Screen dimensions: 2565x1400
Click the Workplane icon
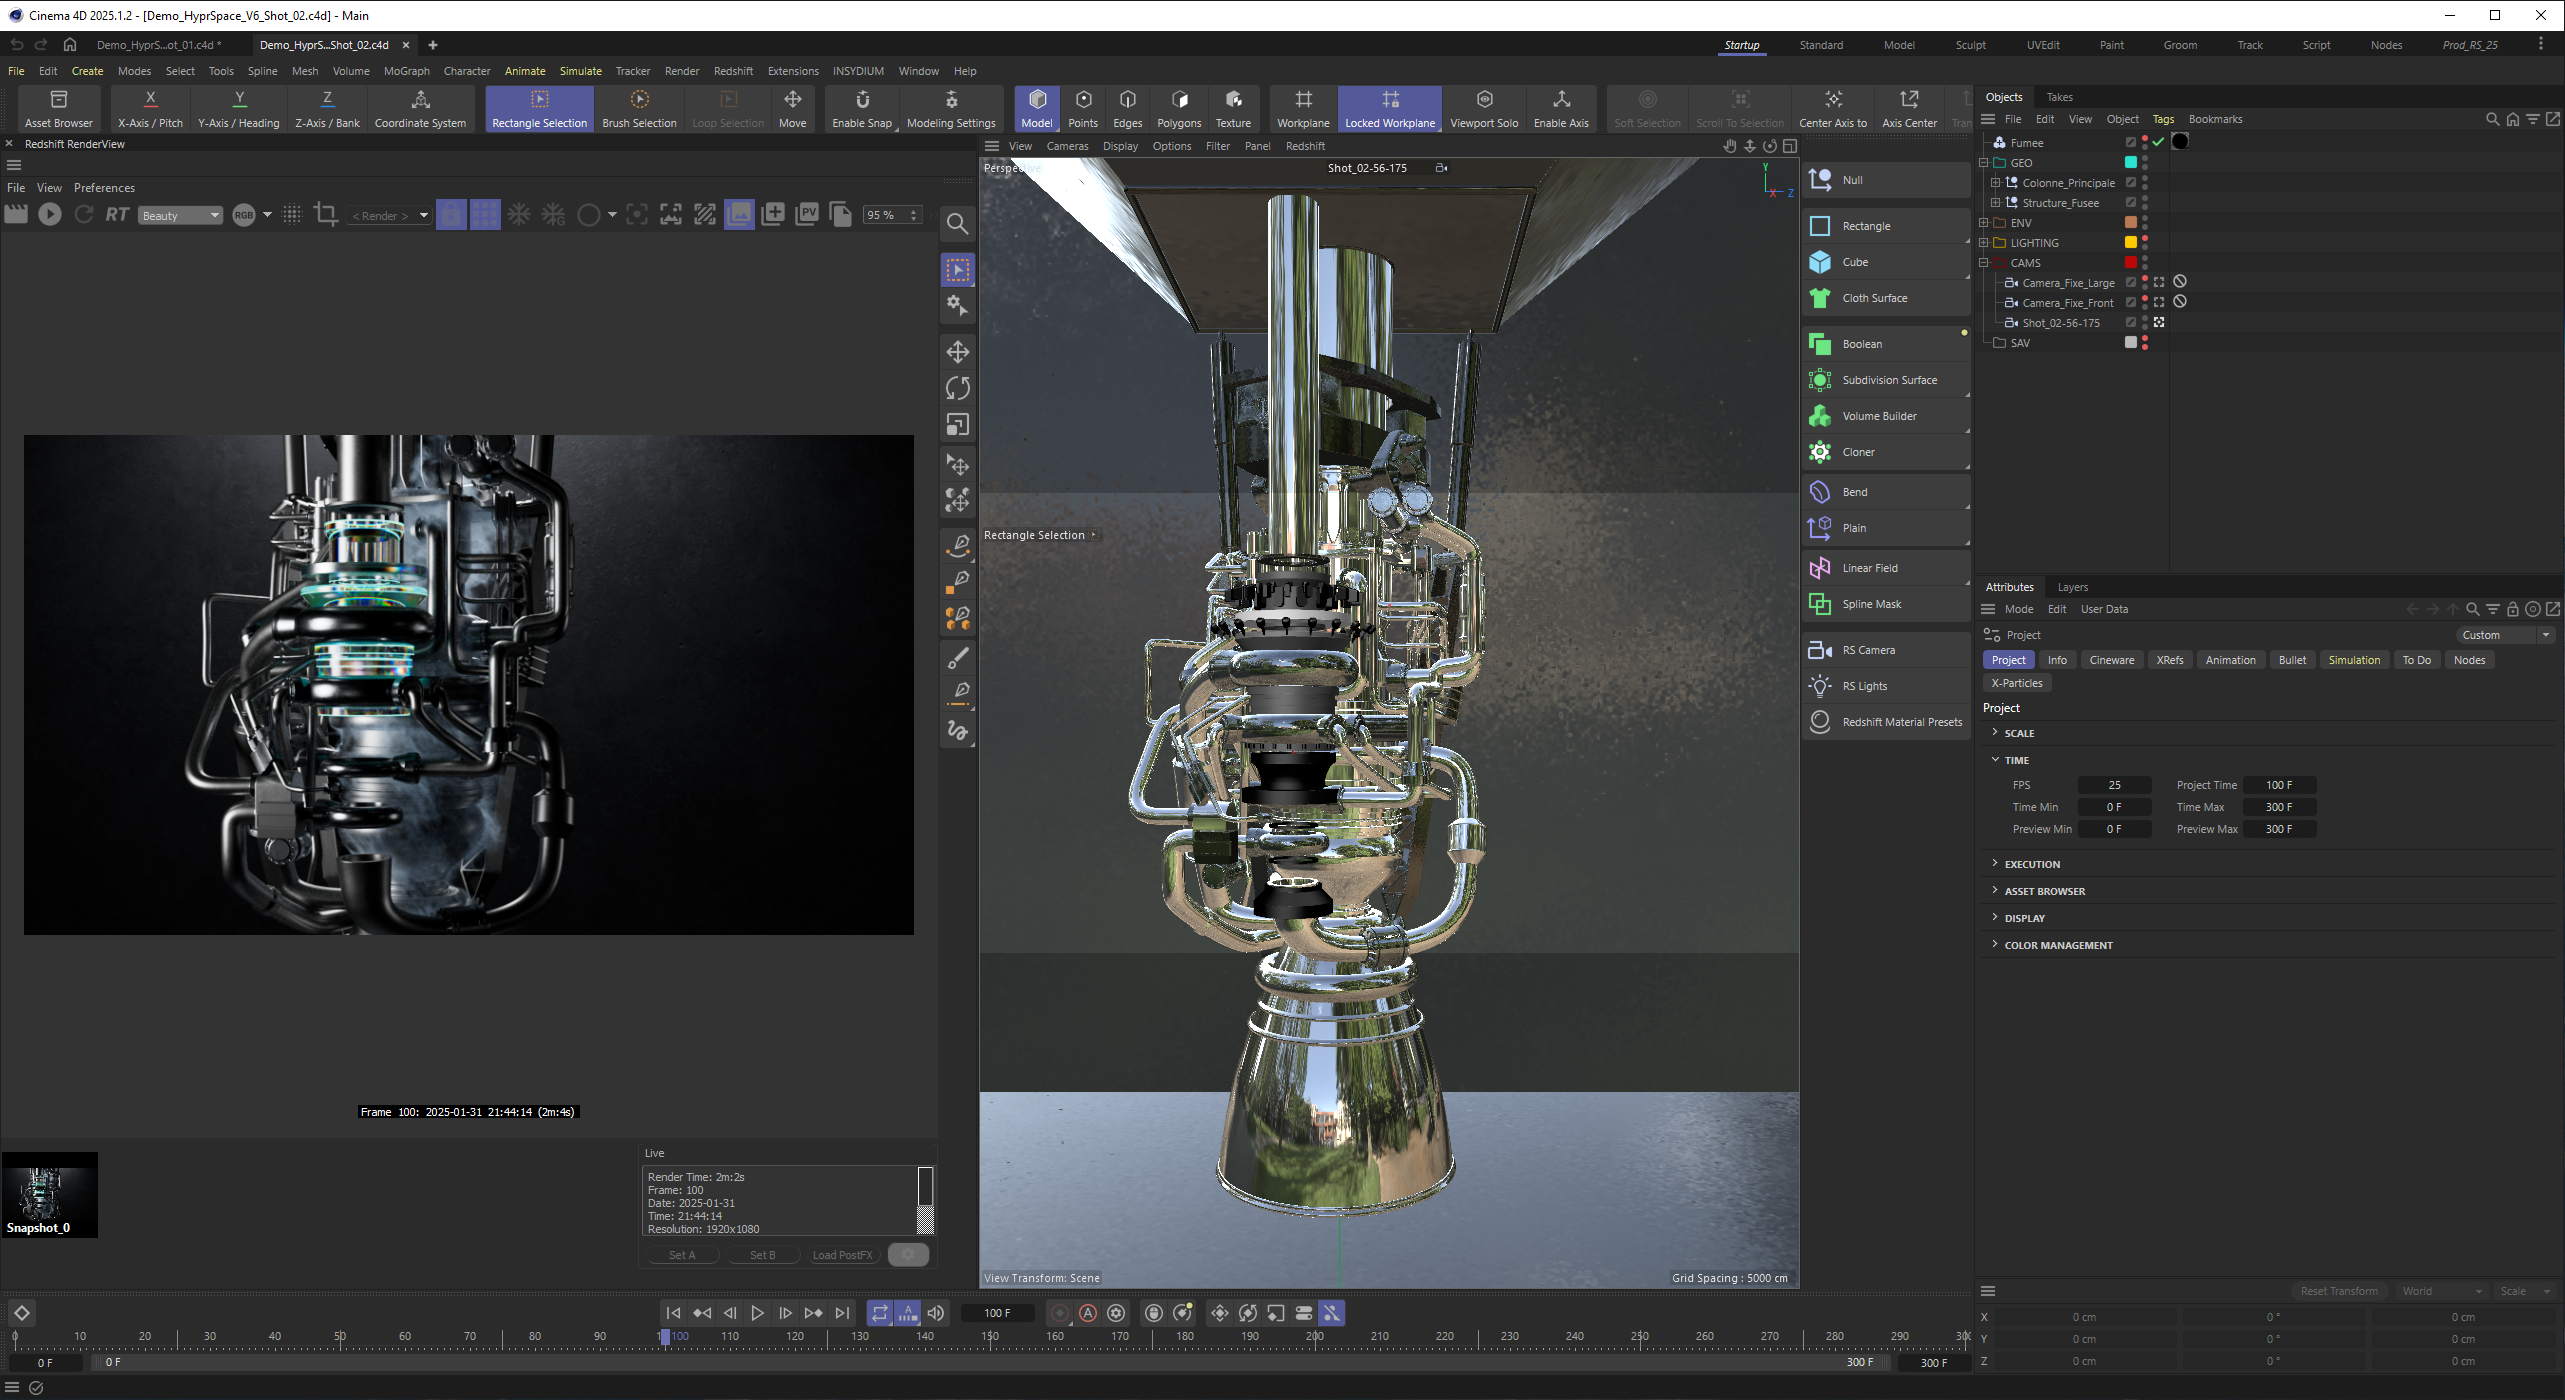click(x=1303, y=109)
